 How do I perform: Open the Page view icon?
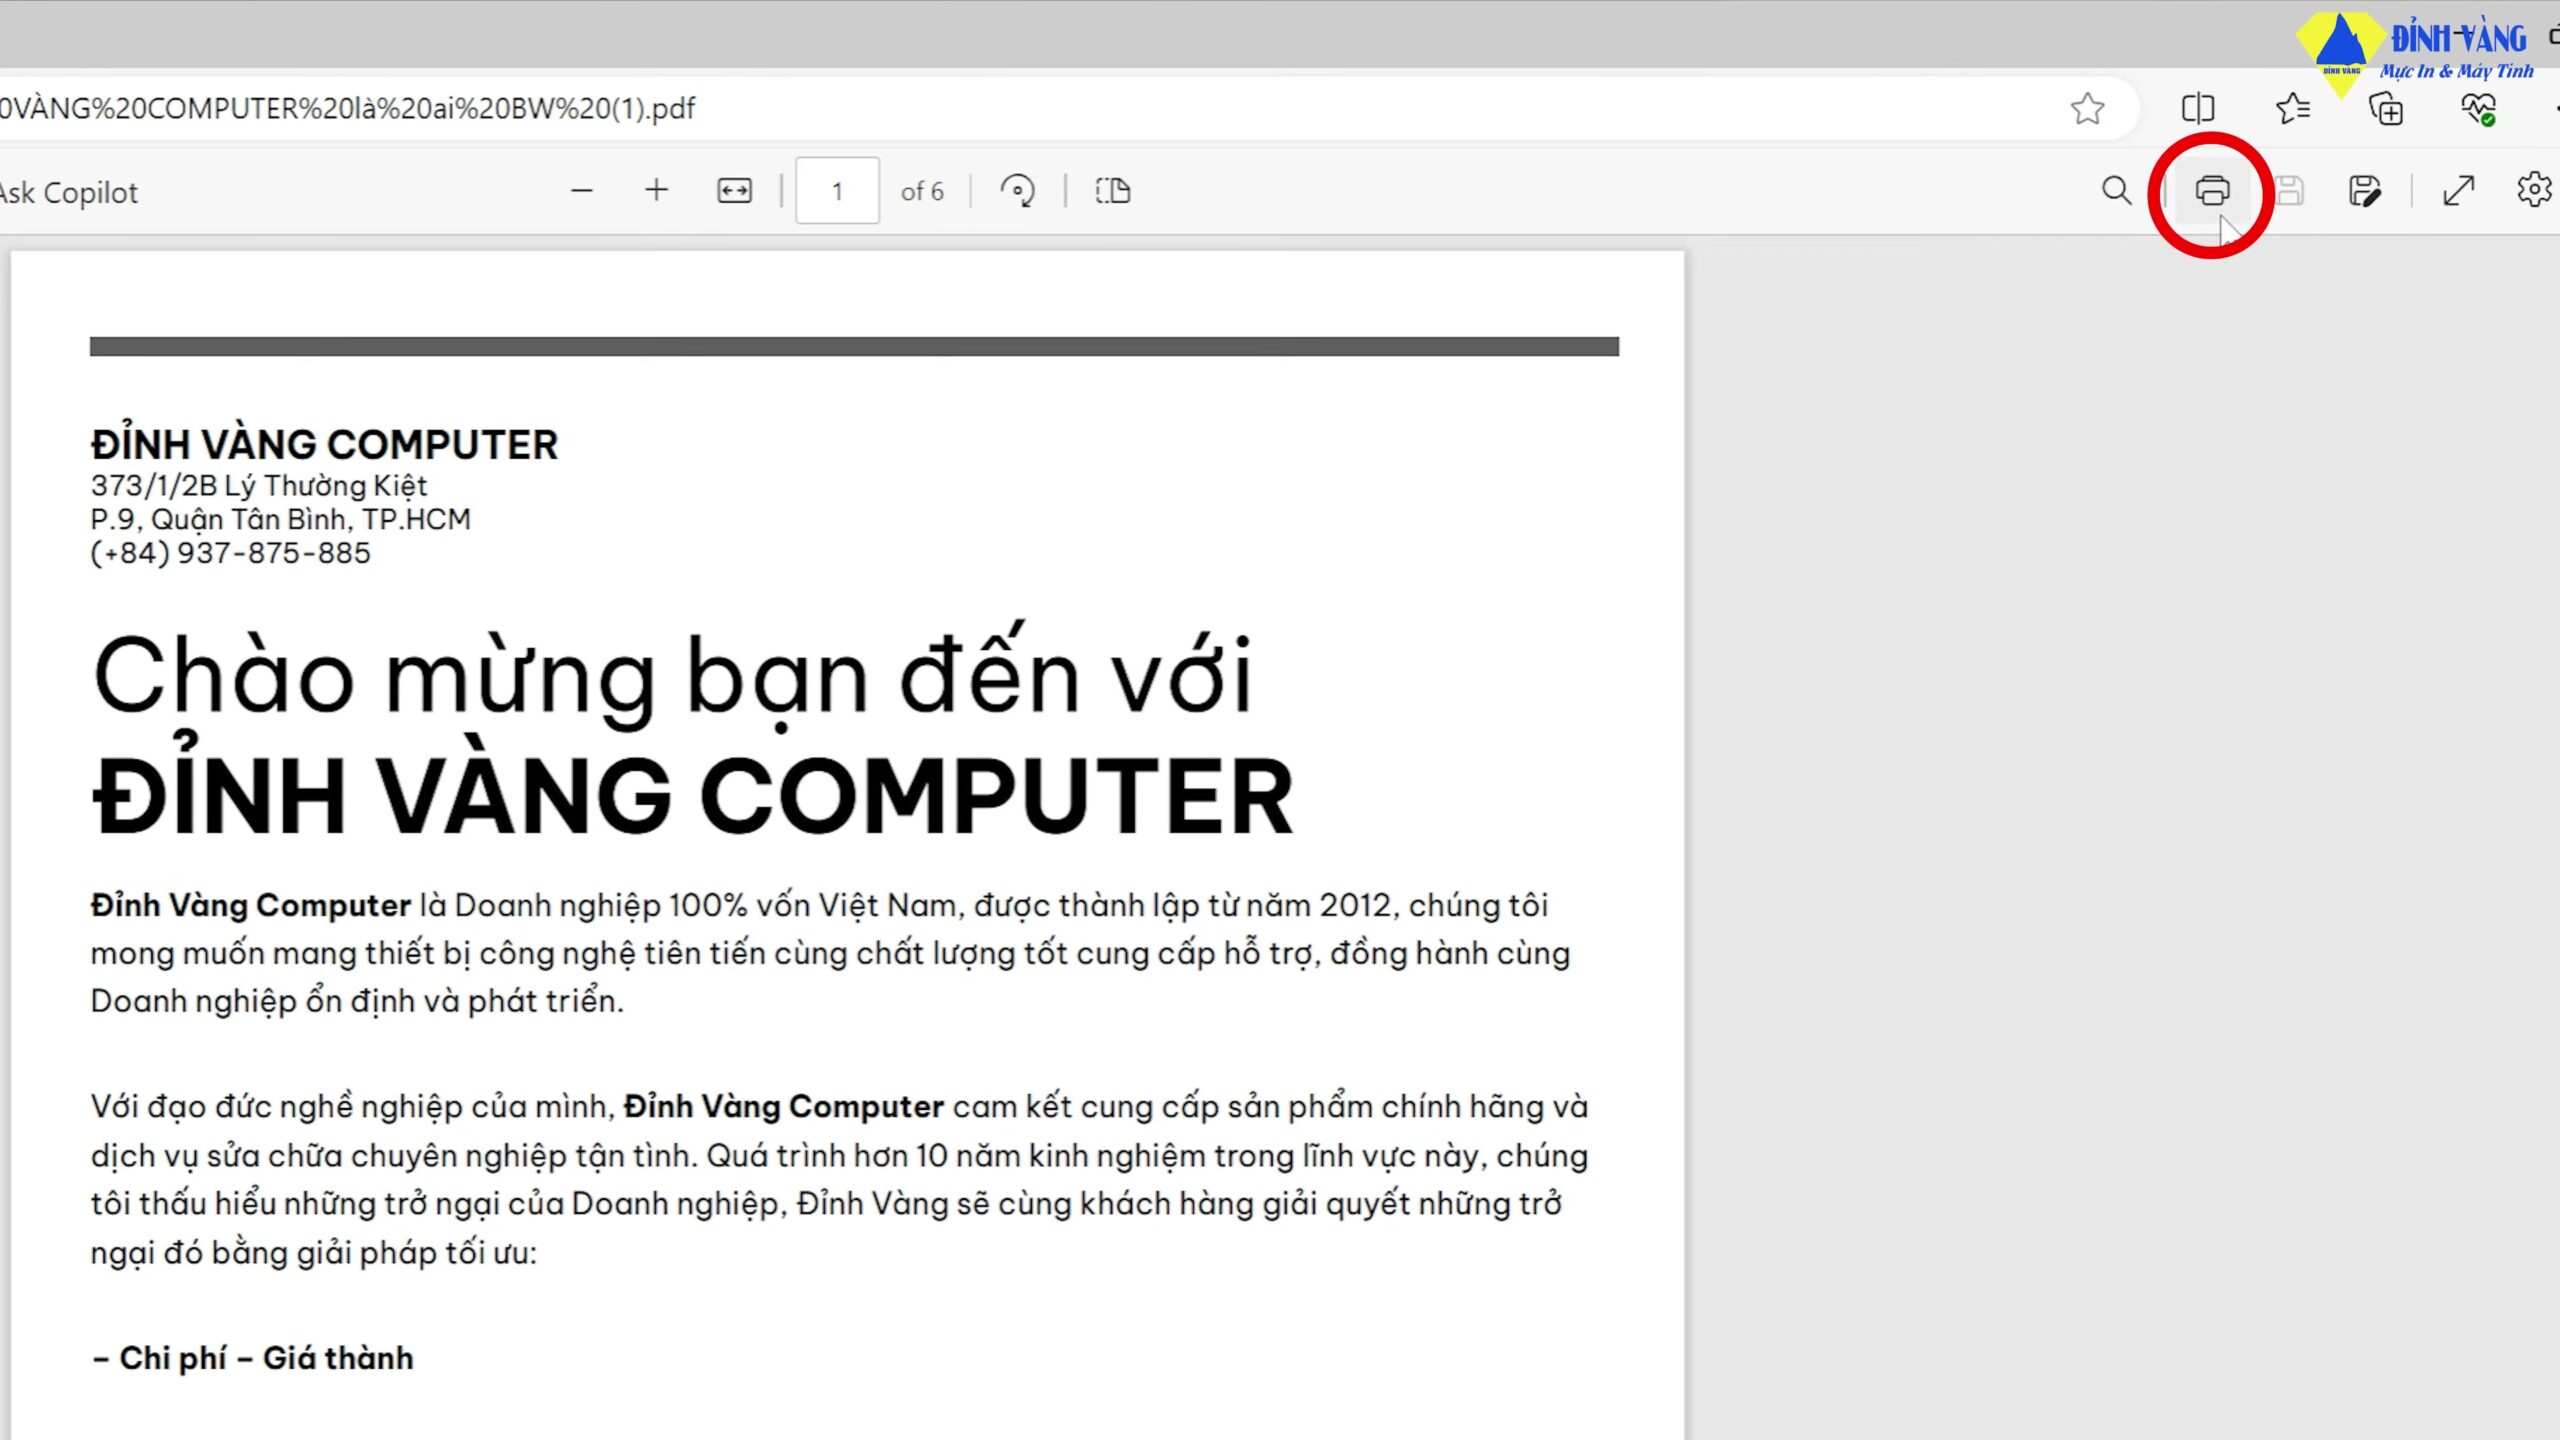pyautogui.click(x=1113, y=190)
